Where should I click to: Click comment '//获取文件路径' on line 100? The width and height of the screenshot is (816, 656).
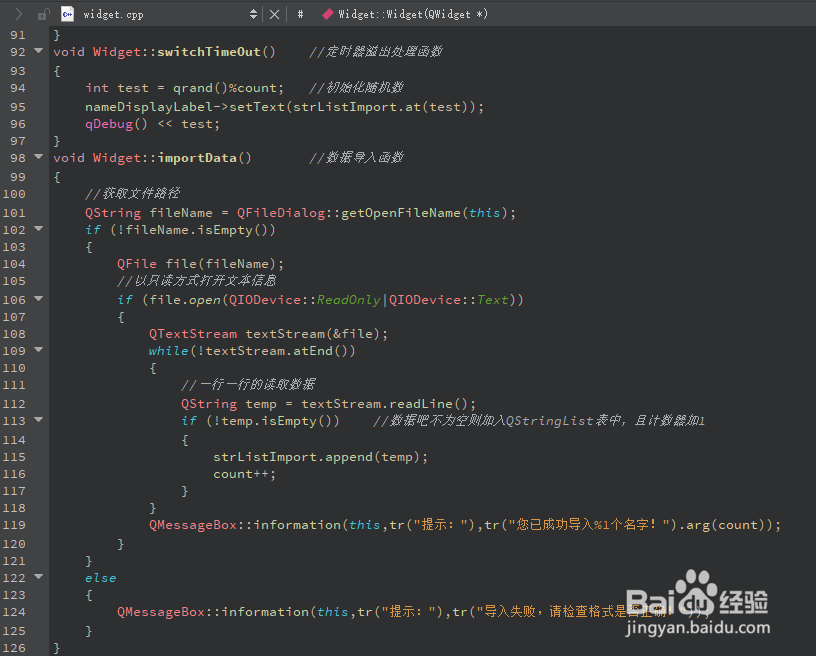coord(133,194)
